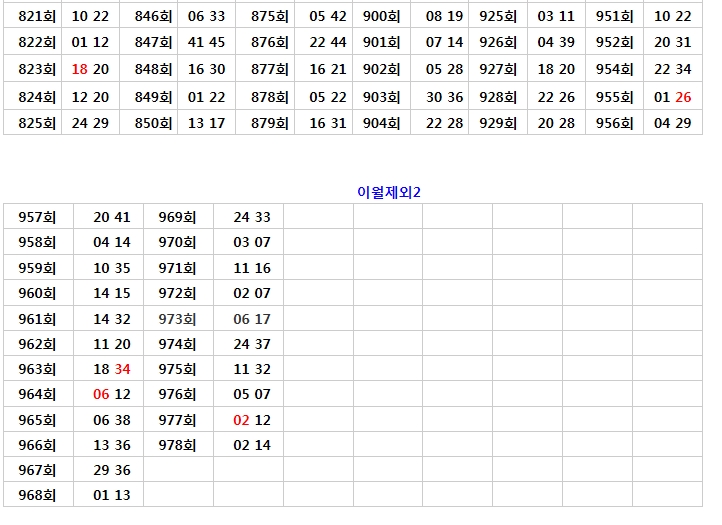Click the 846회 cell

pyautogui.click(x=153, y=16)
